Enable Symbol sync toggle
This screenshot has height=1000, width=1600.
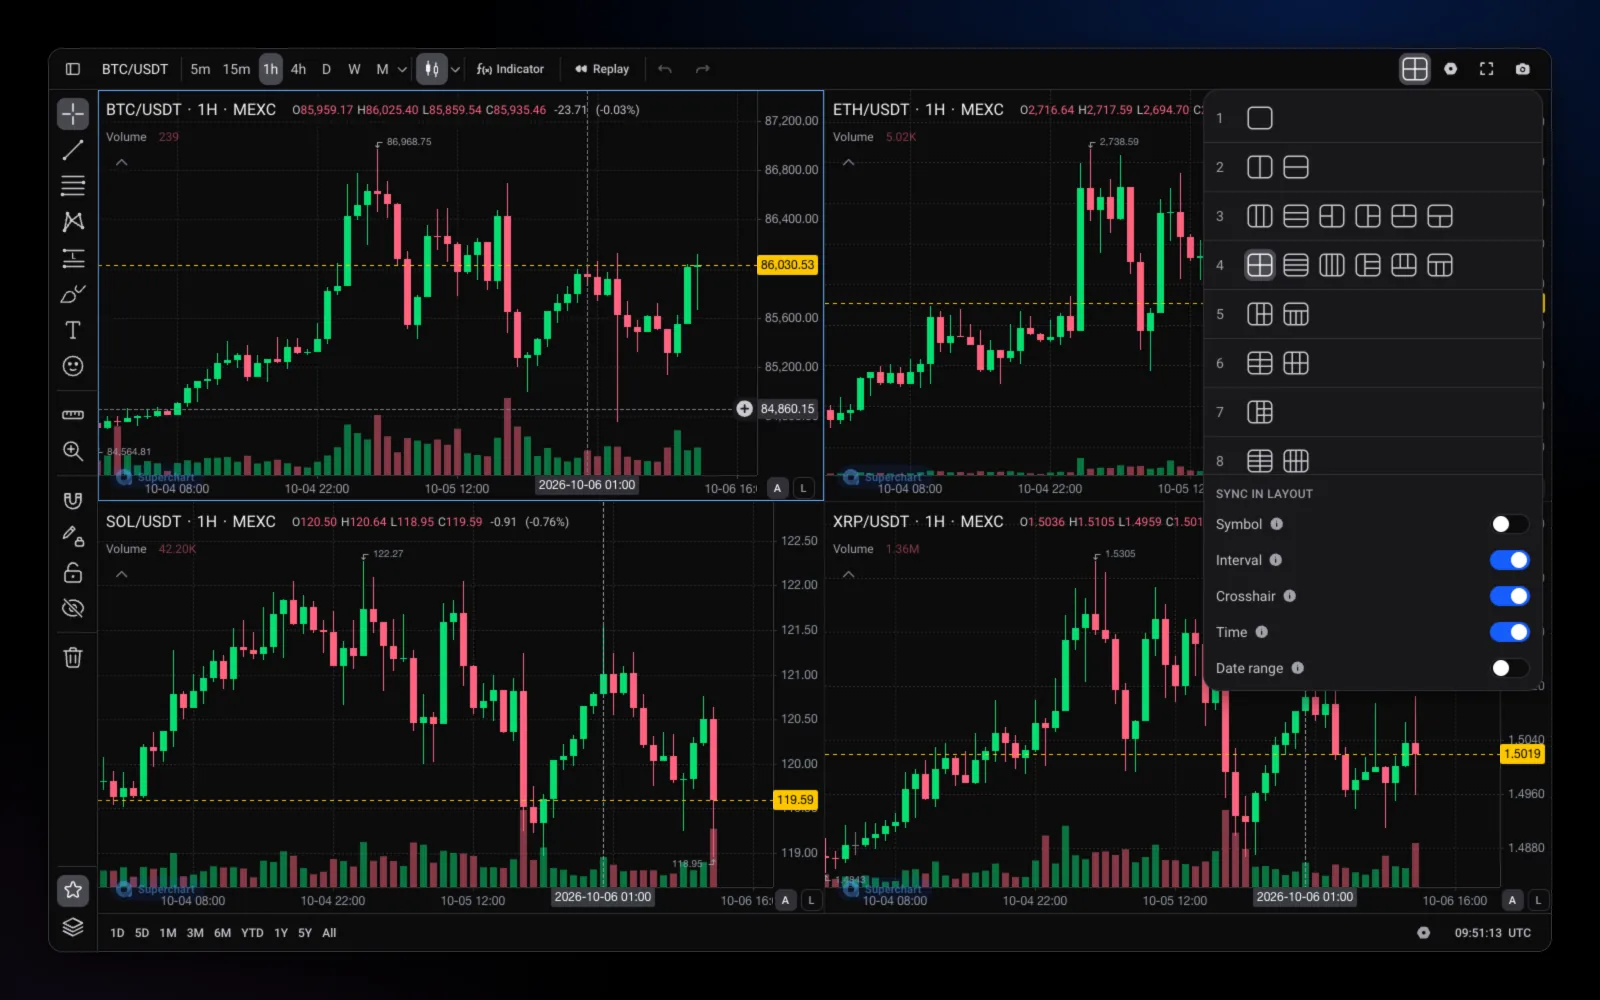point(1509,524)
